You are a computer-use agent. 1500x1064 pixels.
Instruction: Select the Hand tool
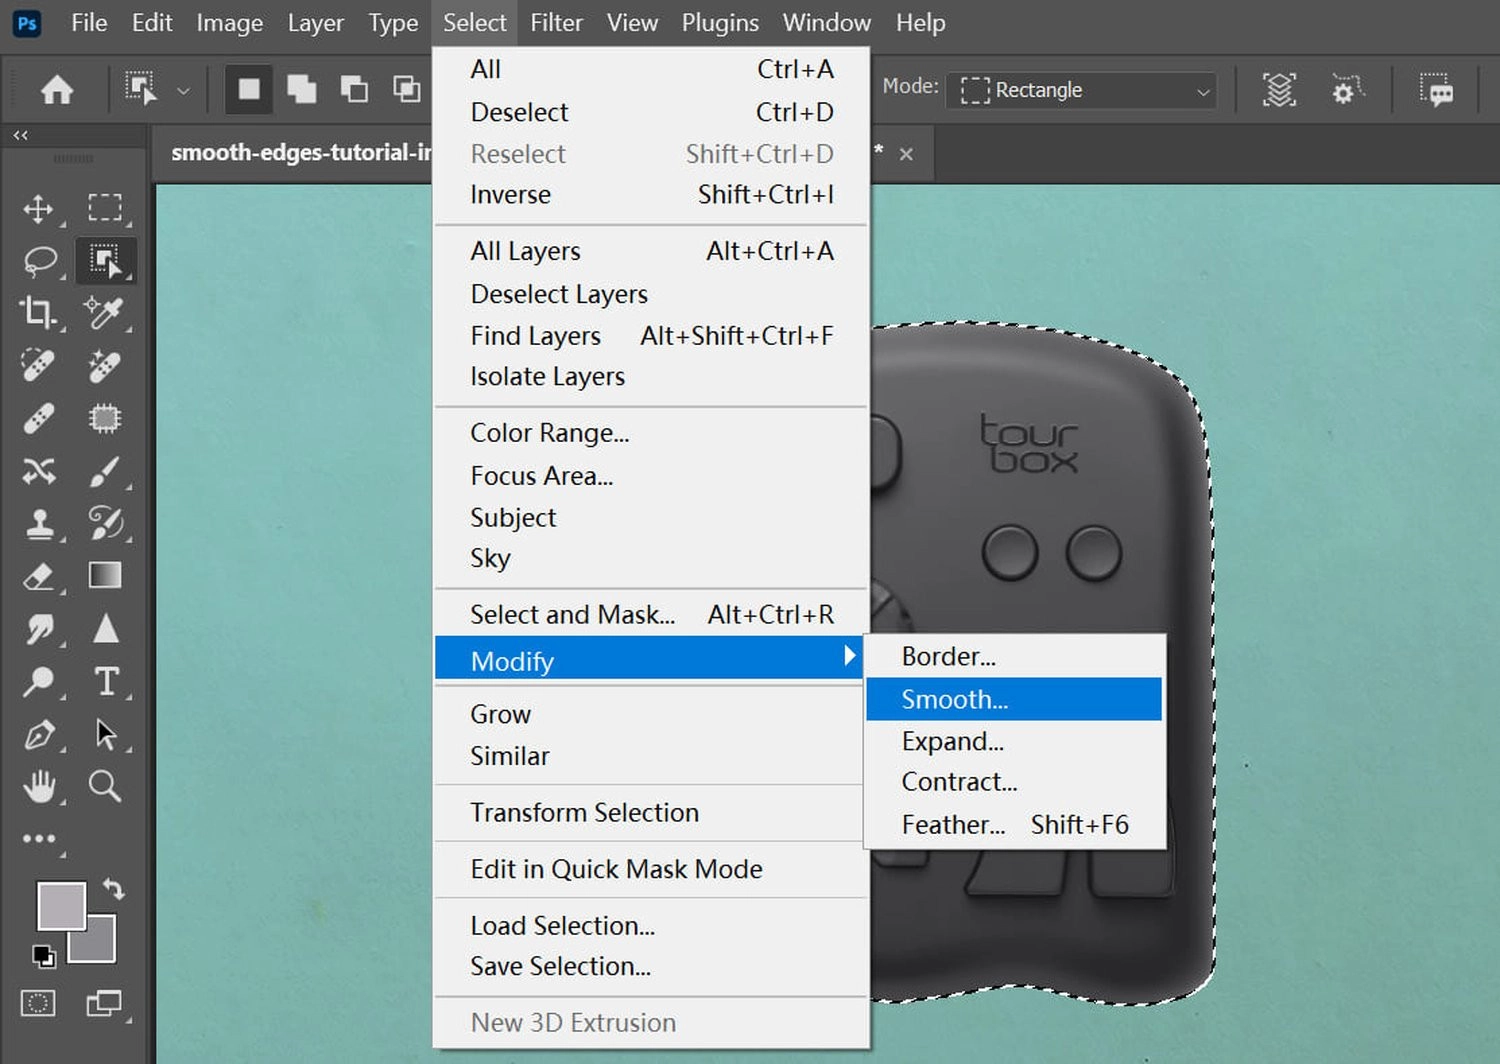(x=40, y=787)
